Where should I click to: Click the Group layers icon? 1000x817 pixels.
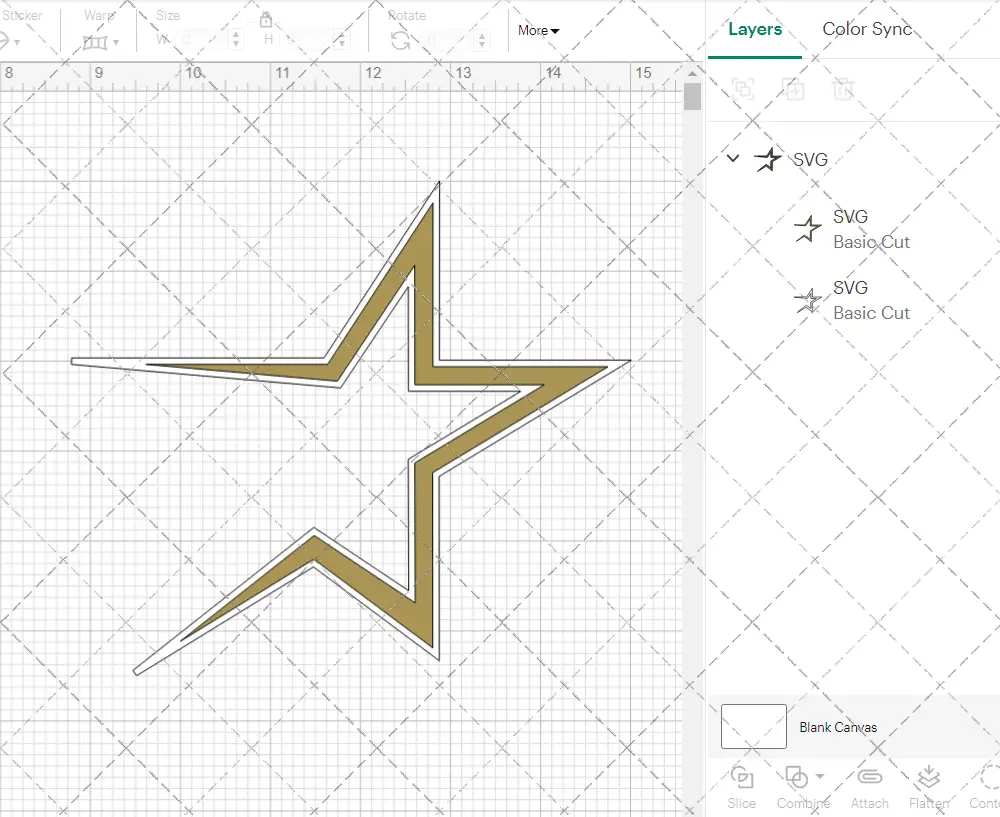(743, 89)
